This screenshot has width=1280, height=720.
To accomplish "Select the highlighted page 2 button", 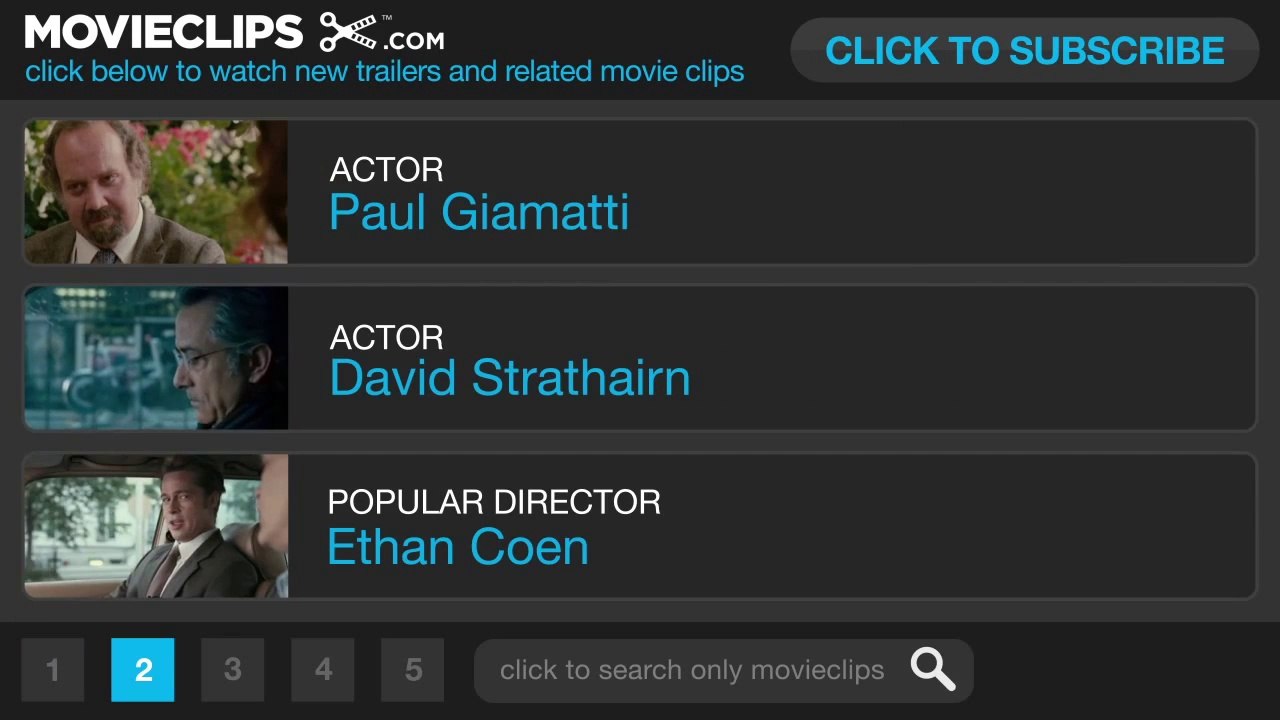I will pyautogui.click(x=143, y=670).
